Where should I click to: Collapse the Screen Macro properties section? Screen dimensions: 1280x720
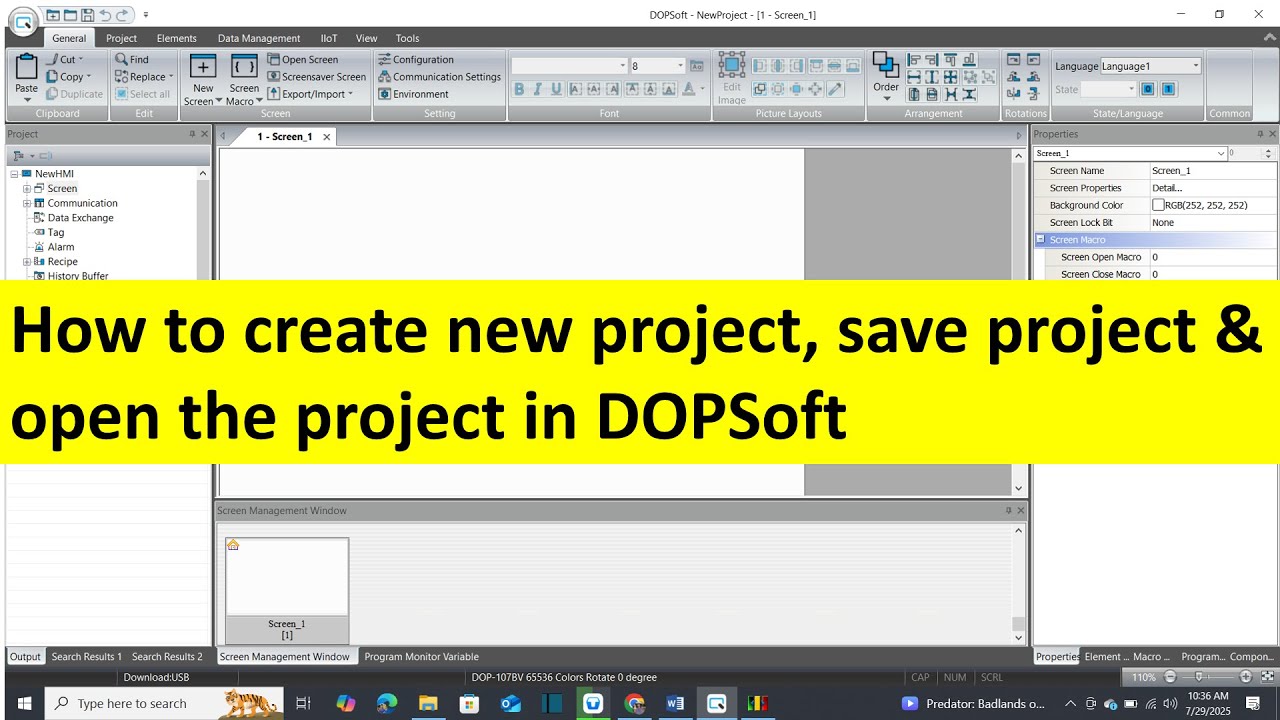click(x=1040, y=240)
